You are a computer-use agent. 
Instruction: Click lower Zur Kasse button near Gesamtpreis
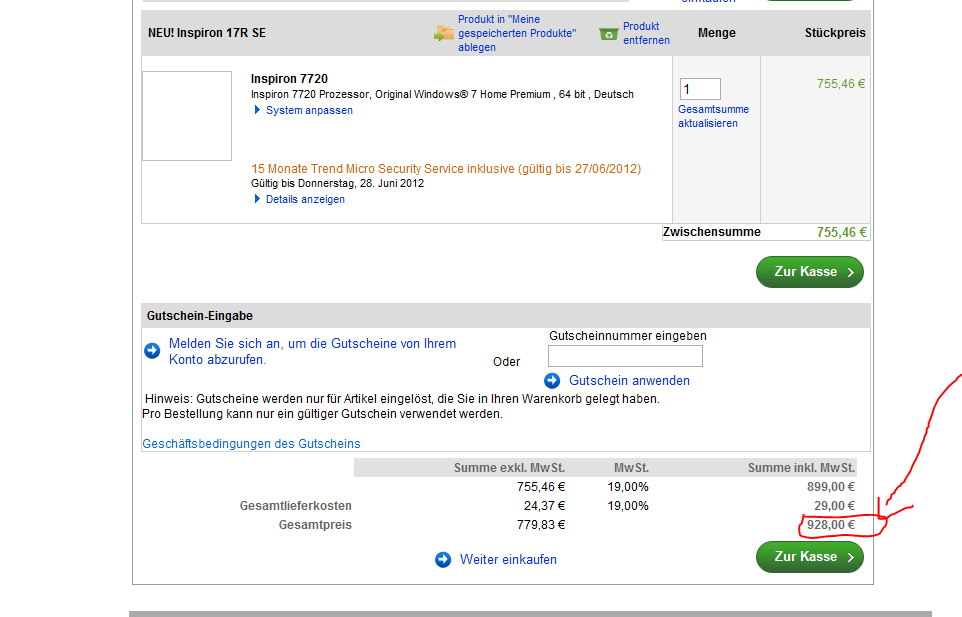(810, 557)
